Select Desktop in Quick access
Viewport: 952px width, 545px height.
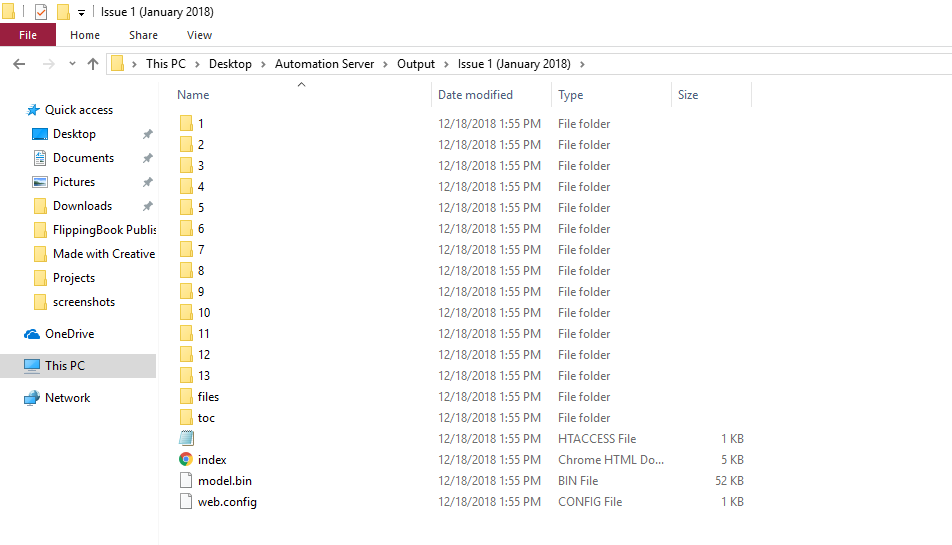click(x=74, y=134)
